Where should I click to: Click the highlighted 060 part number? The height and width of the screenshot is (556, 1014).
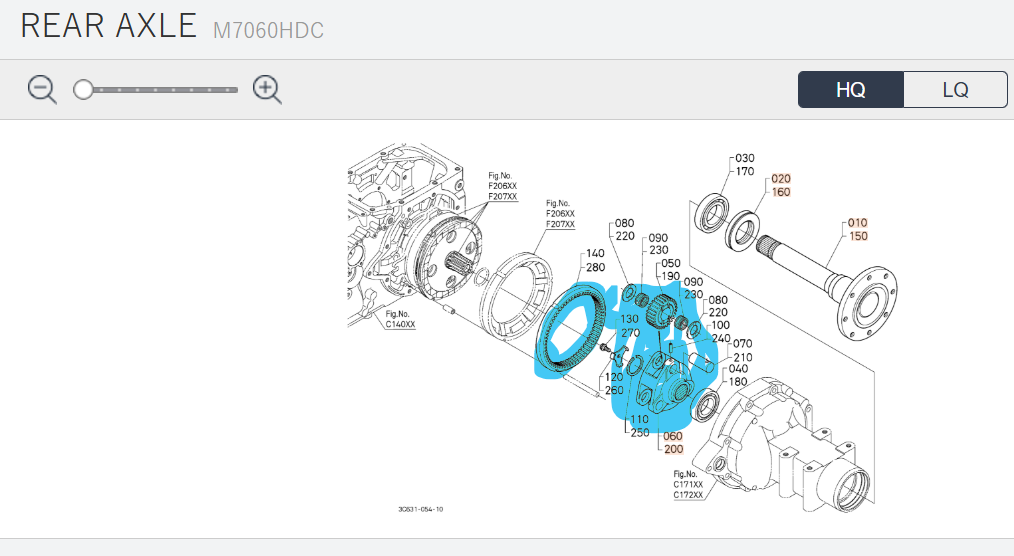click(x=673, y=436)
